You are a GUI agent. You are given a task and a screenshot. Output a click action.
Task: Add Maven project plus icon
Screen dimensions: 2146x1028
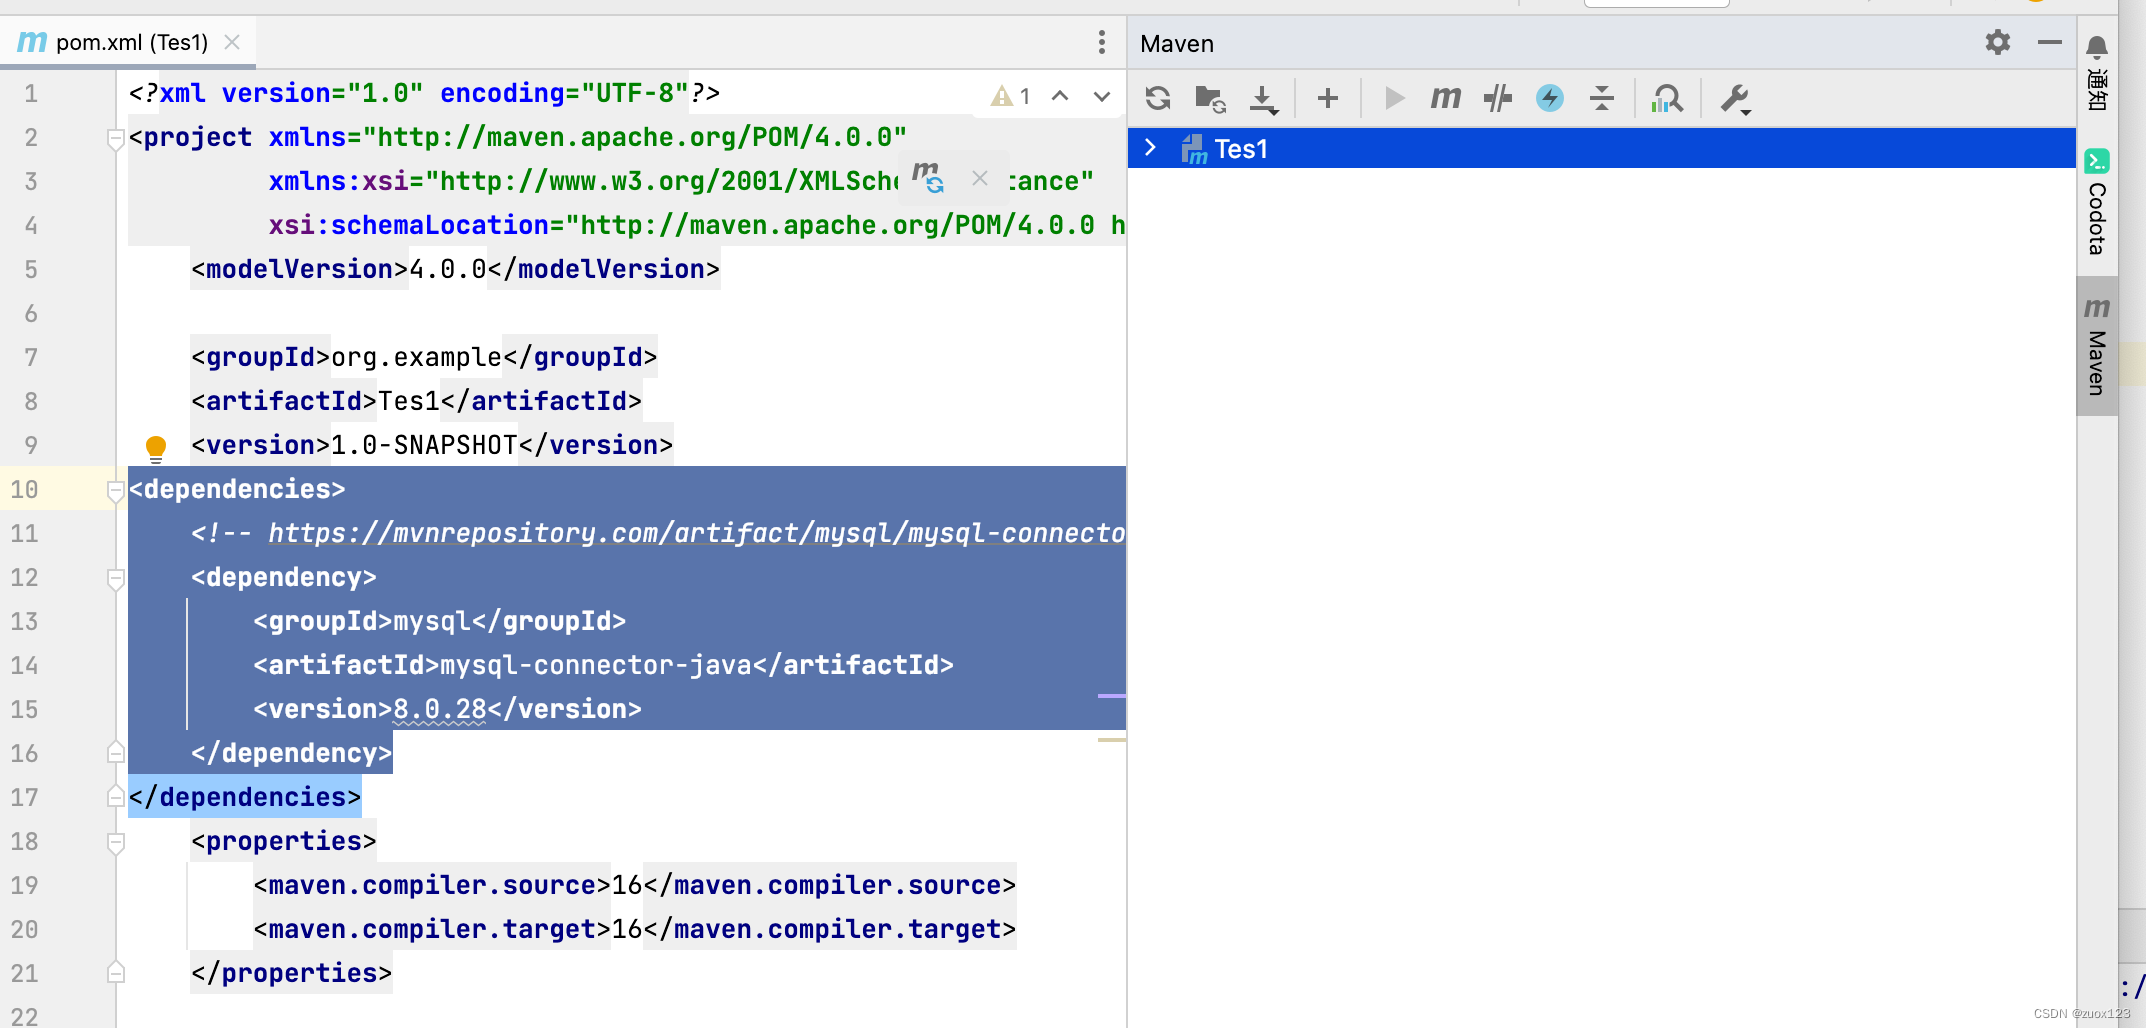click(x=1328, y=98)
